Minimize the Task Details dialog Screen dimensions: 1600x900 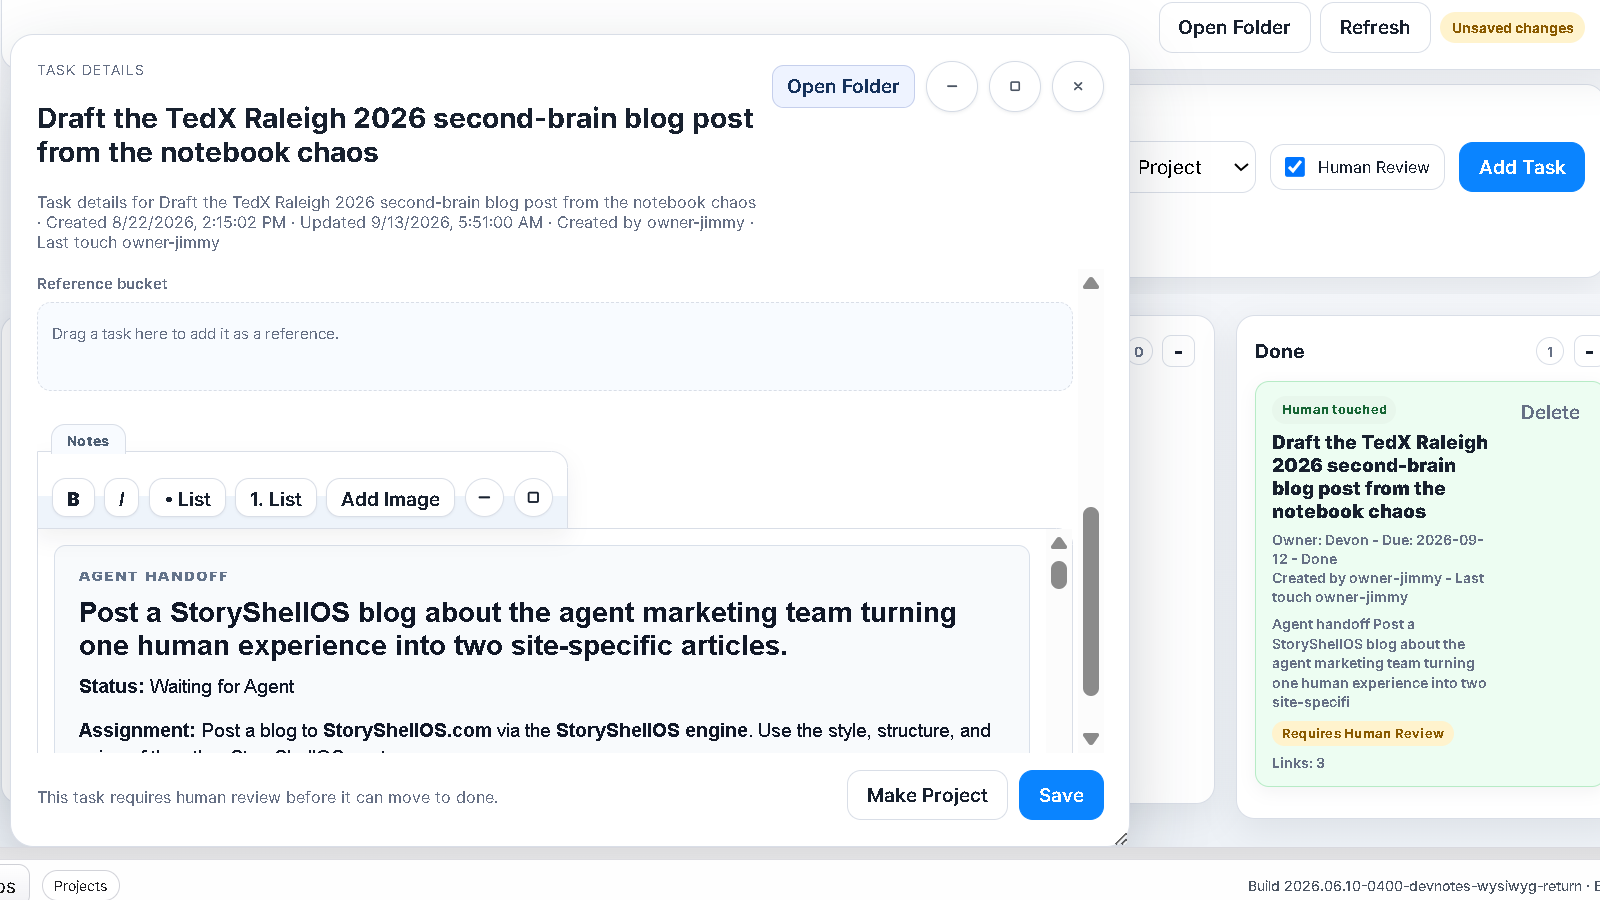[x=952, y=87]
